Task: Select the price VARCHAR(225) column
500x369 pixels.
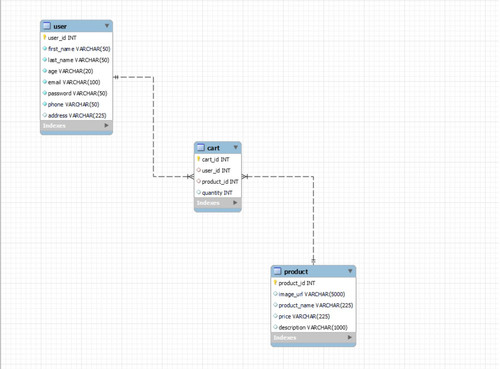Action: point(313,316)
